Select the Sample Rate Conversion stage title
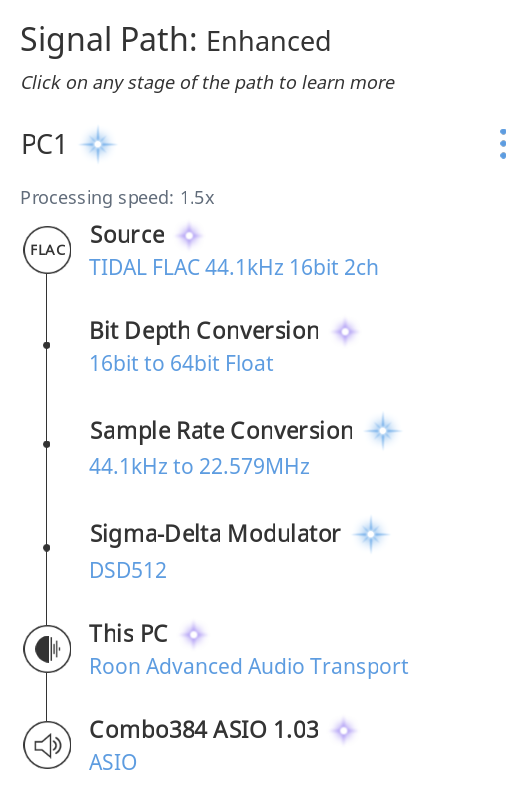 [x=221, y=431]
